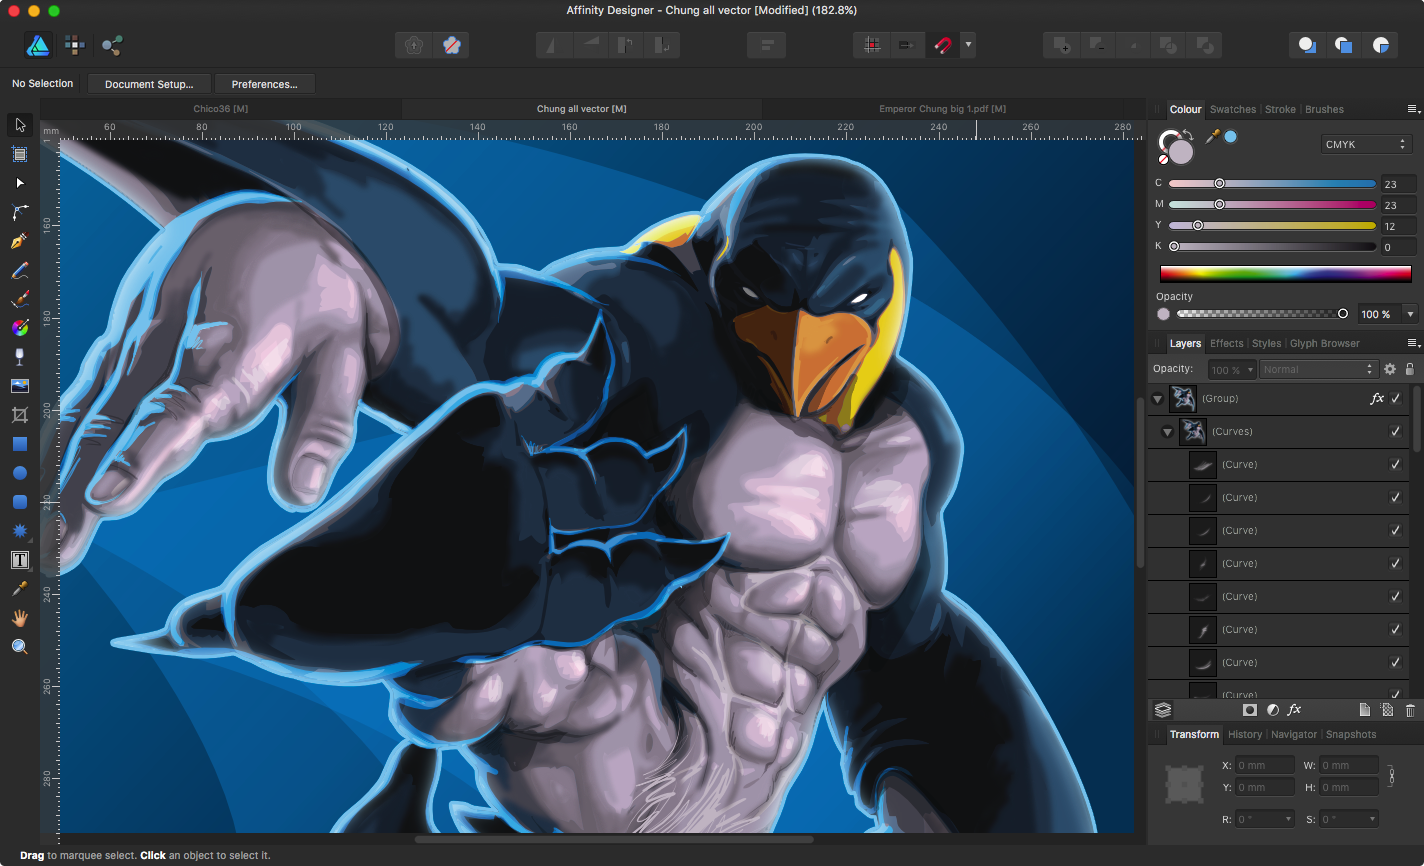
Task: Select the Ellipse tool
Action: click(x=19, y=473)
